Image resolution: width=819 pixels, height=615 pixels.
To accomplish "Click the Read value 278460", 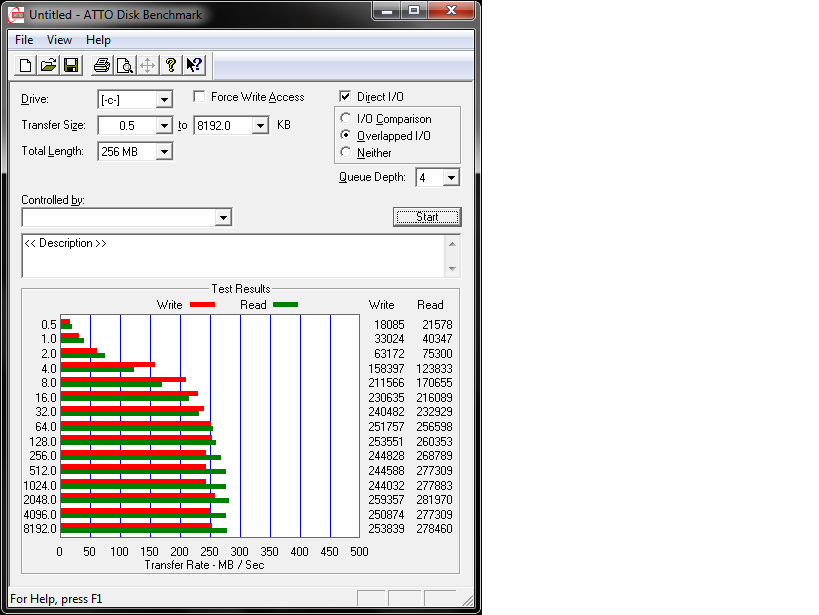I will coord(434,529).
